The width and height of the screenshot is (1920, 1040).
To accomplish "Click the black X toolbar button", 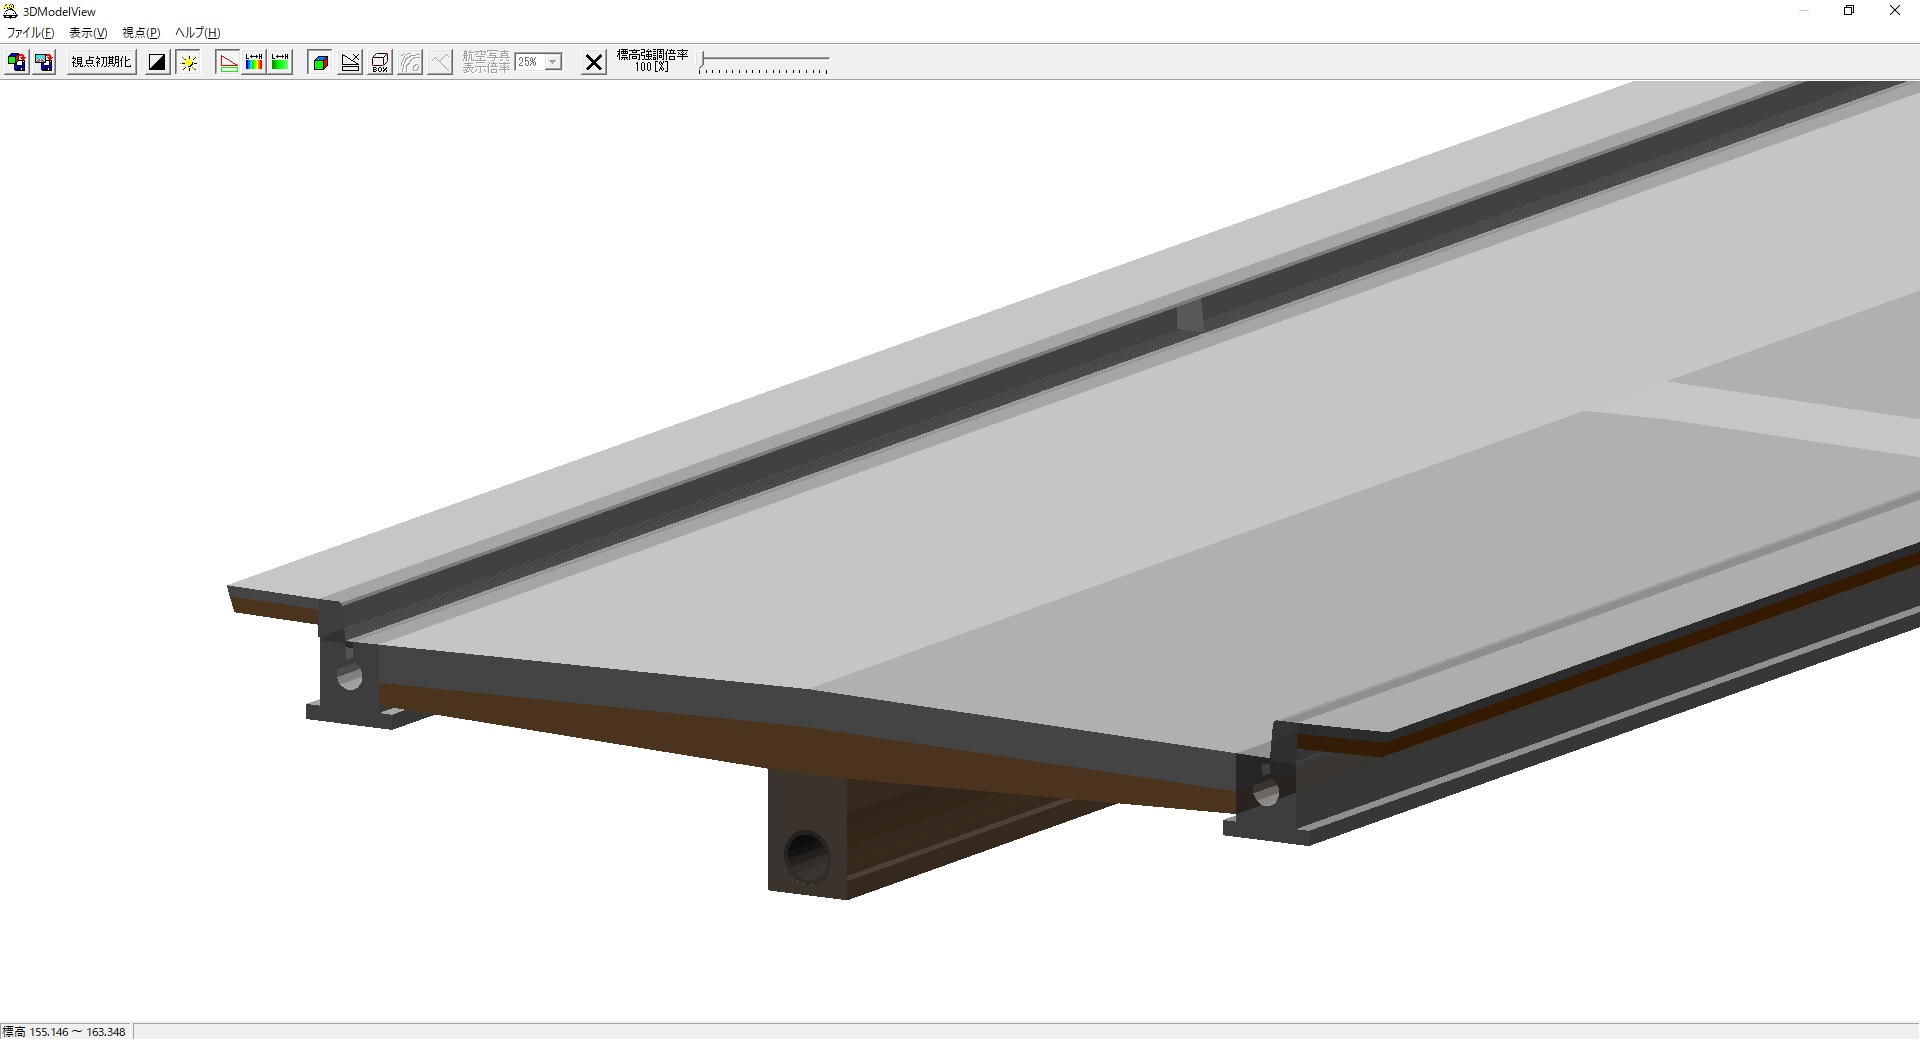I will point(594,62).
